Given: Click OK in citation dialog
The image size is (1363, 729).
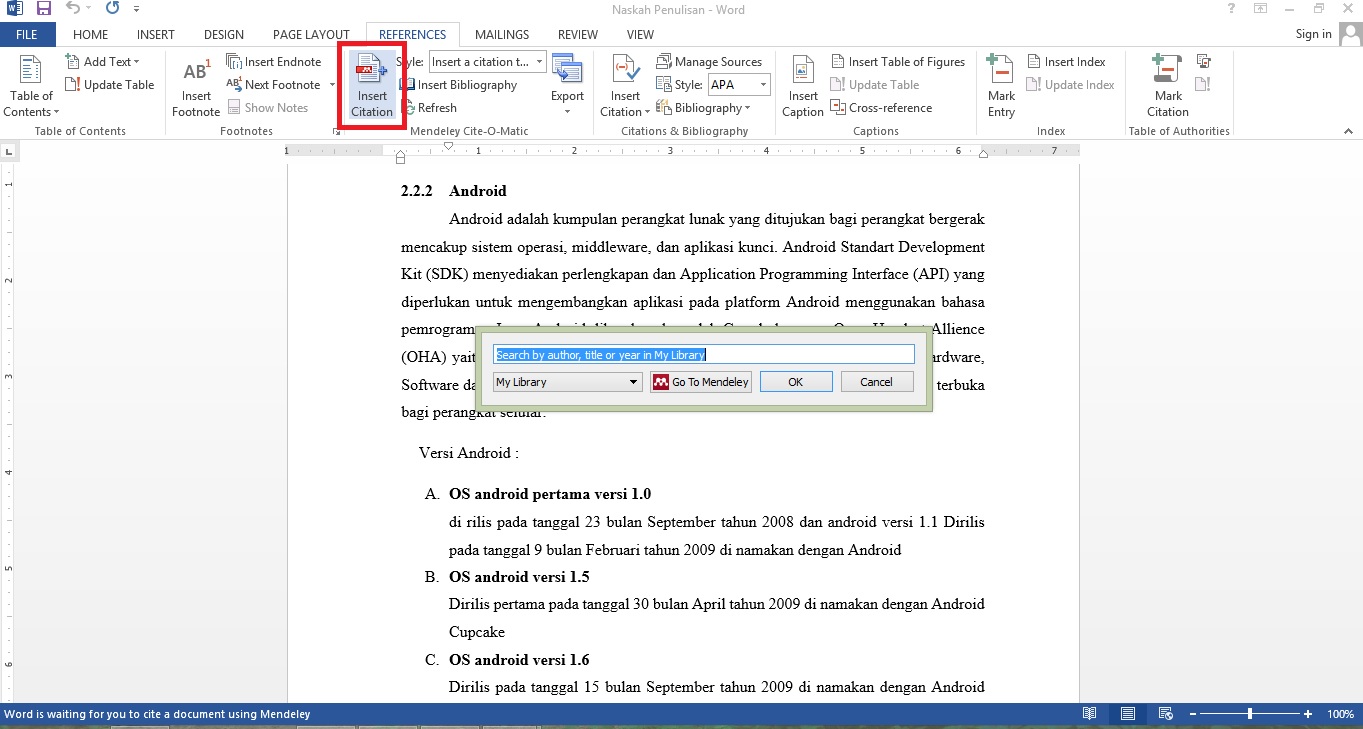Looking at the screenshot, I should click(x=796, y=382).
